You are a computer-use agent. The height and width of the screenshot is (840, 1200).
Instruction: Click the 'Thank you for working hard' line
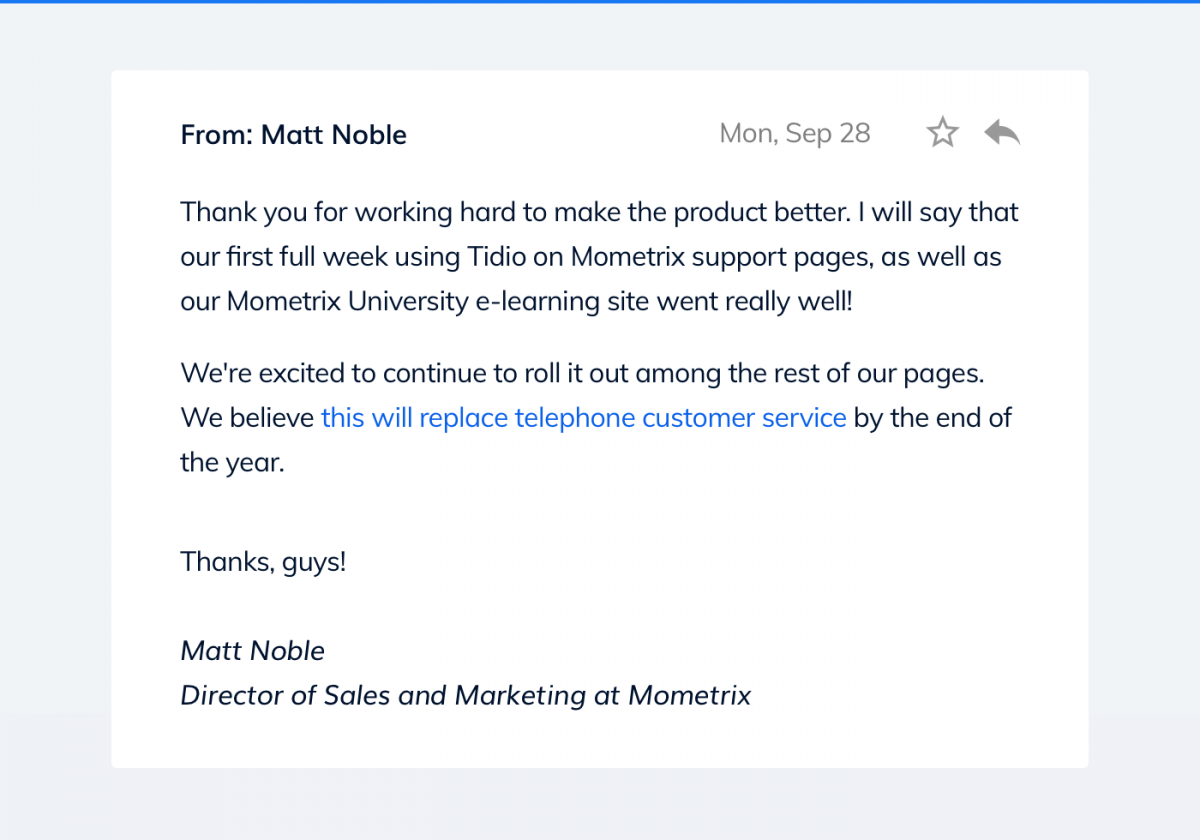point(600,212)
